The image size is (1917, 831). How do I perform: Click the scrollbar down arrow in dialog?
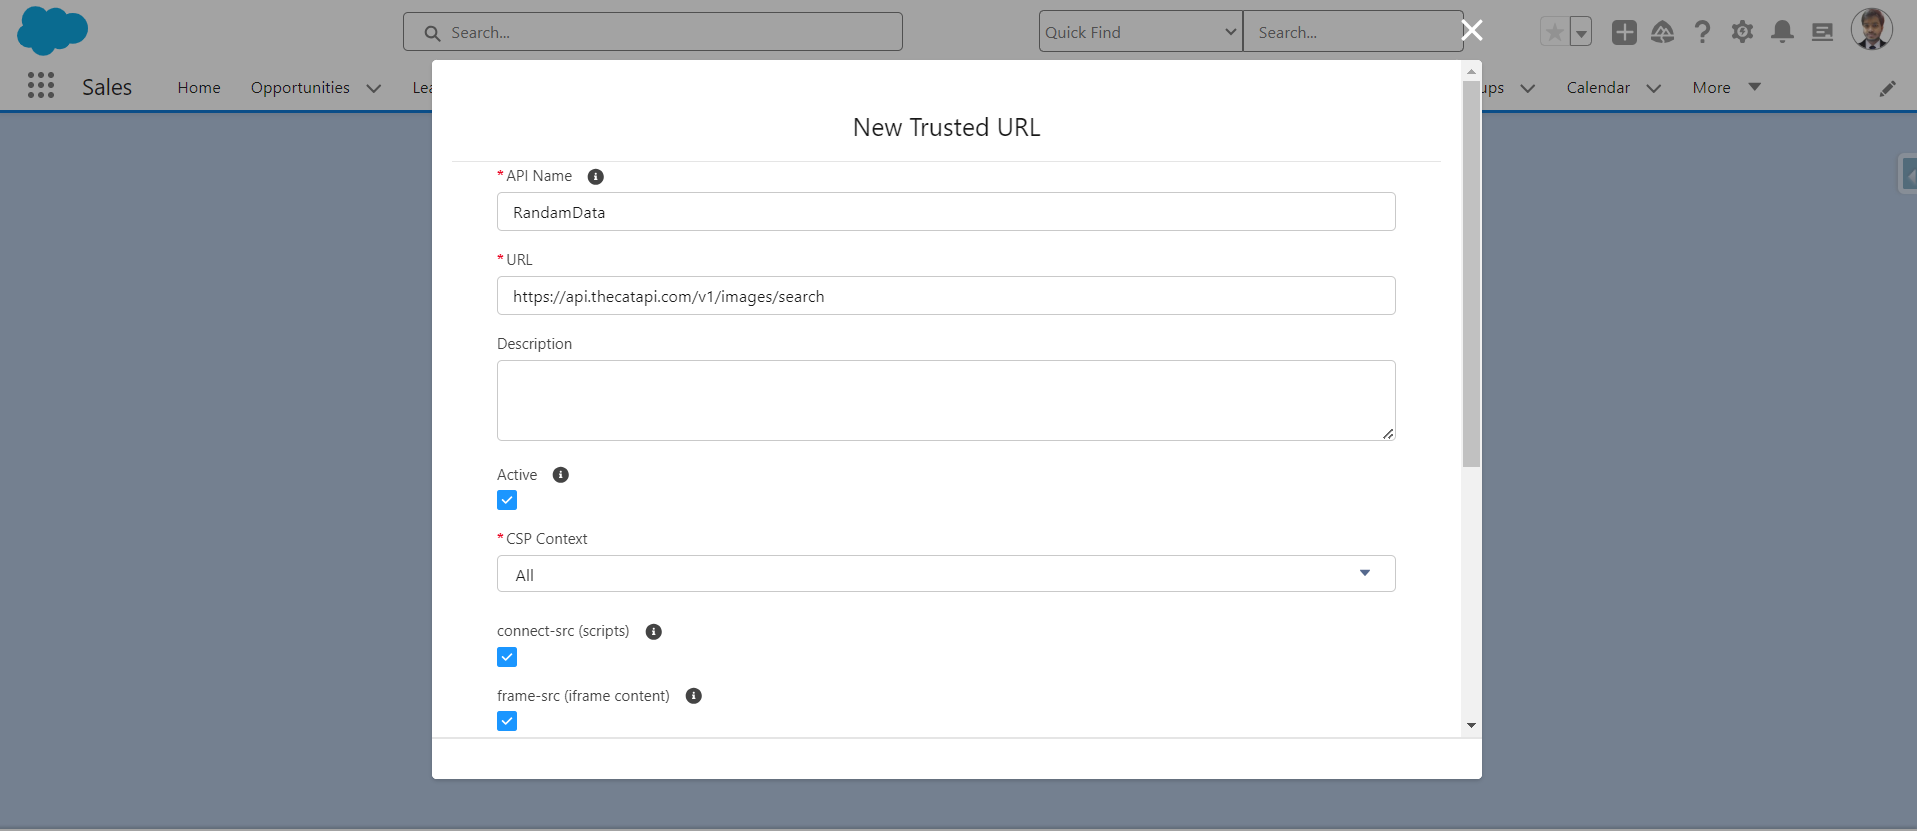tap(1471, 725)
